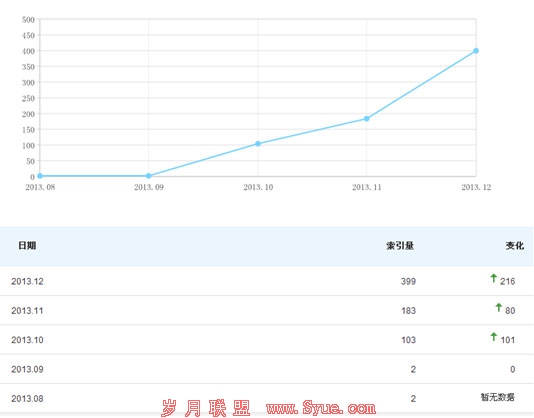Viewport: 534px width, 418px height.
Task: Click the chart data point at 2013.09
Action: click(x=148, y=176)
